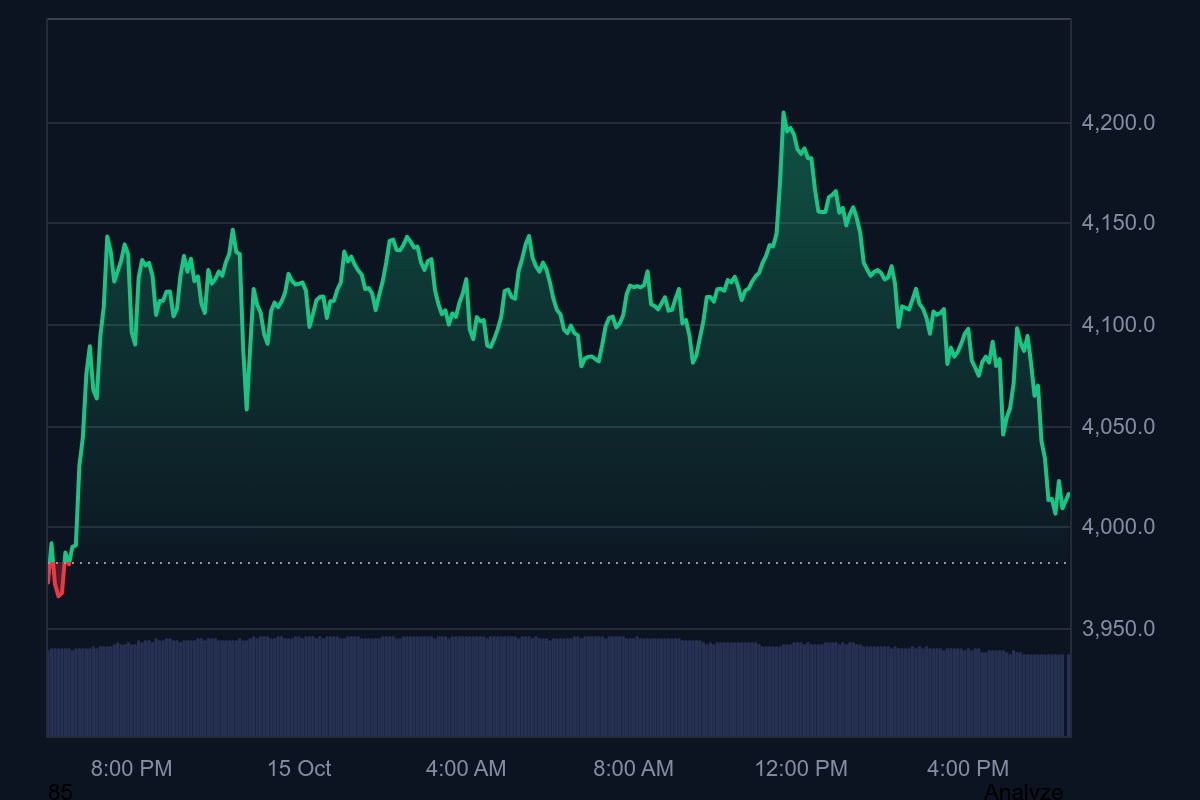Image resolution: width=1200 pixels, height=800 pixels.
Task: Select the 12:00 PM time axis label
Action: coord(801,768)
